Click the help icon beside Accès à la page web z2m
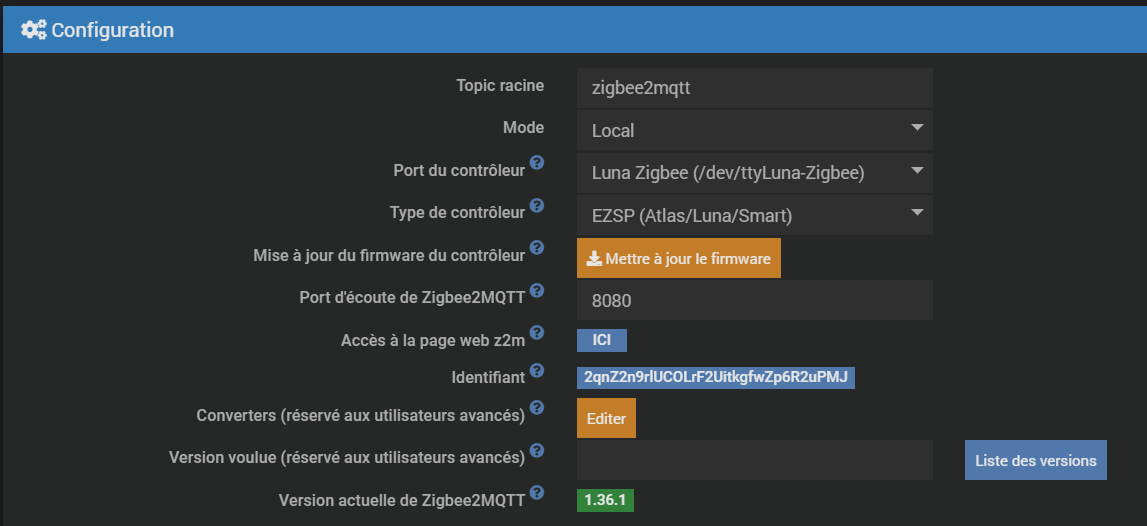Image resolution: width=1147 pixels, height=526 pixels. click(536, 332)
